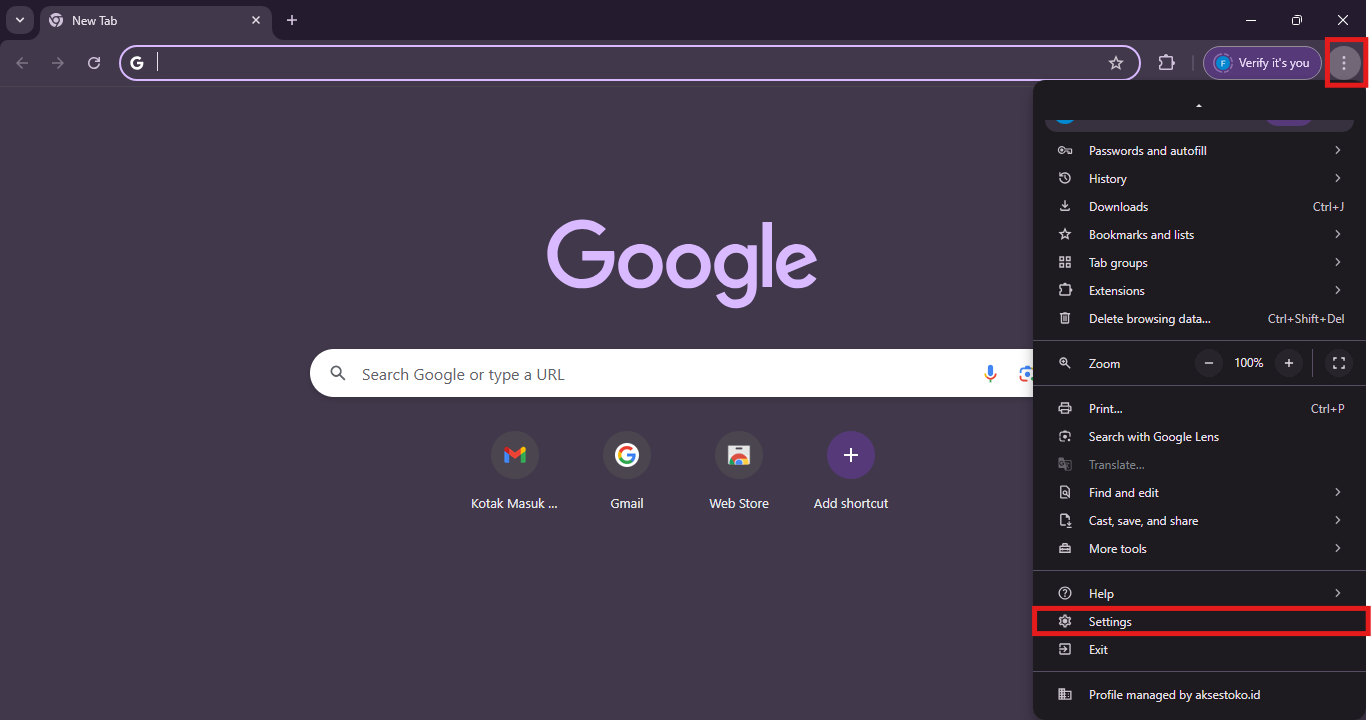Bookmark this tab with the star icon
Screen dimensions: 1371x720
(x=1116, y=63)
